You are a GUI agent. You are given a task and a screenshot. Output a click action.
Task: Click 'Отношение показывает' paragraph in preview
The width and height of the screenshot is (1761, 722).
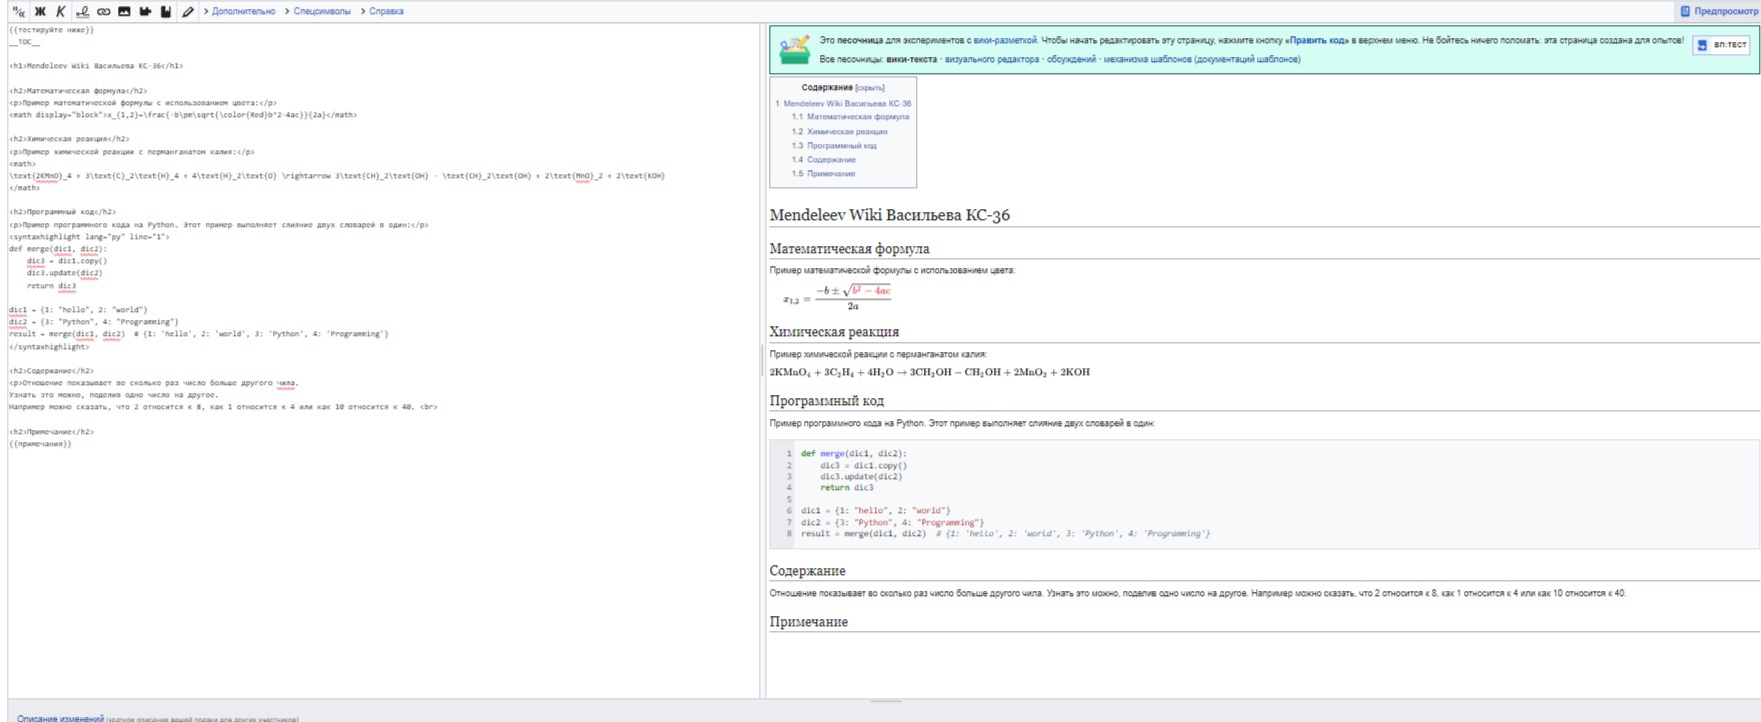1197,593
